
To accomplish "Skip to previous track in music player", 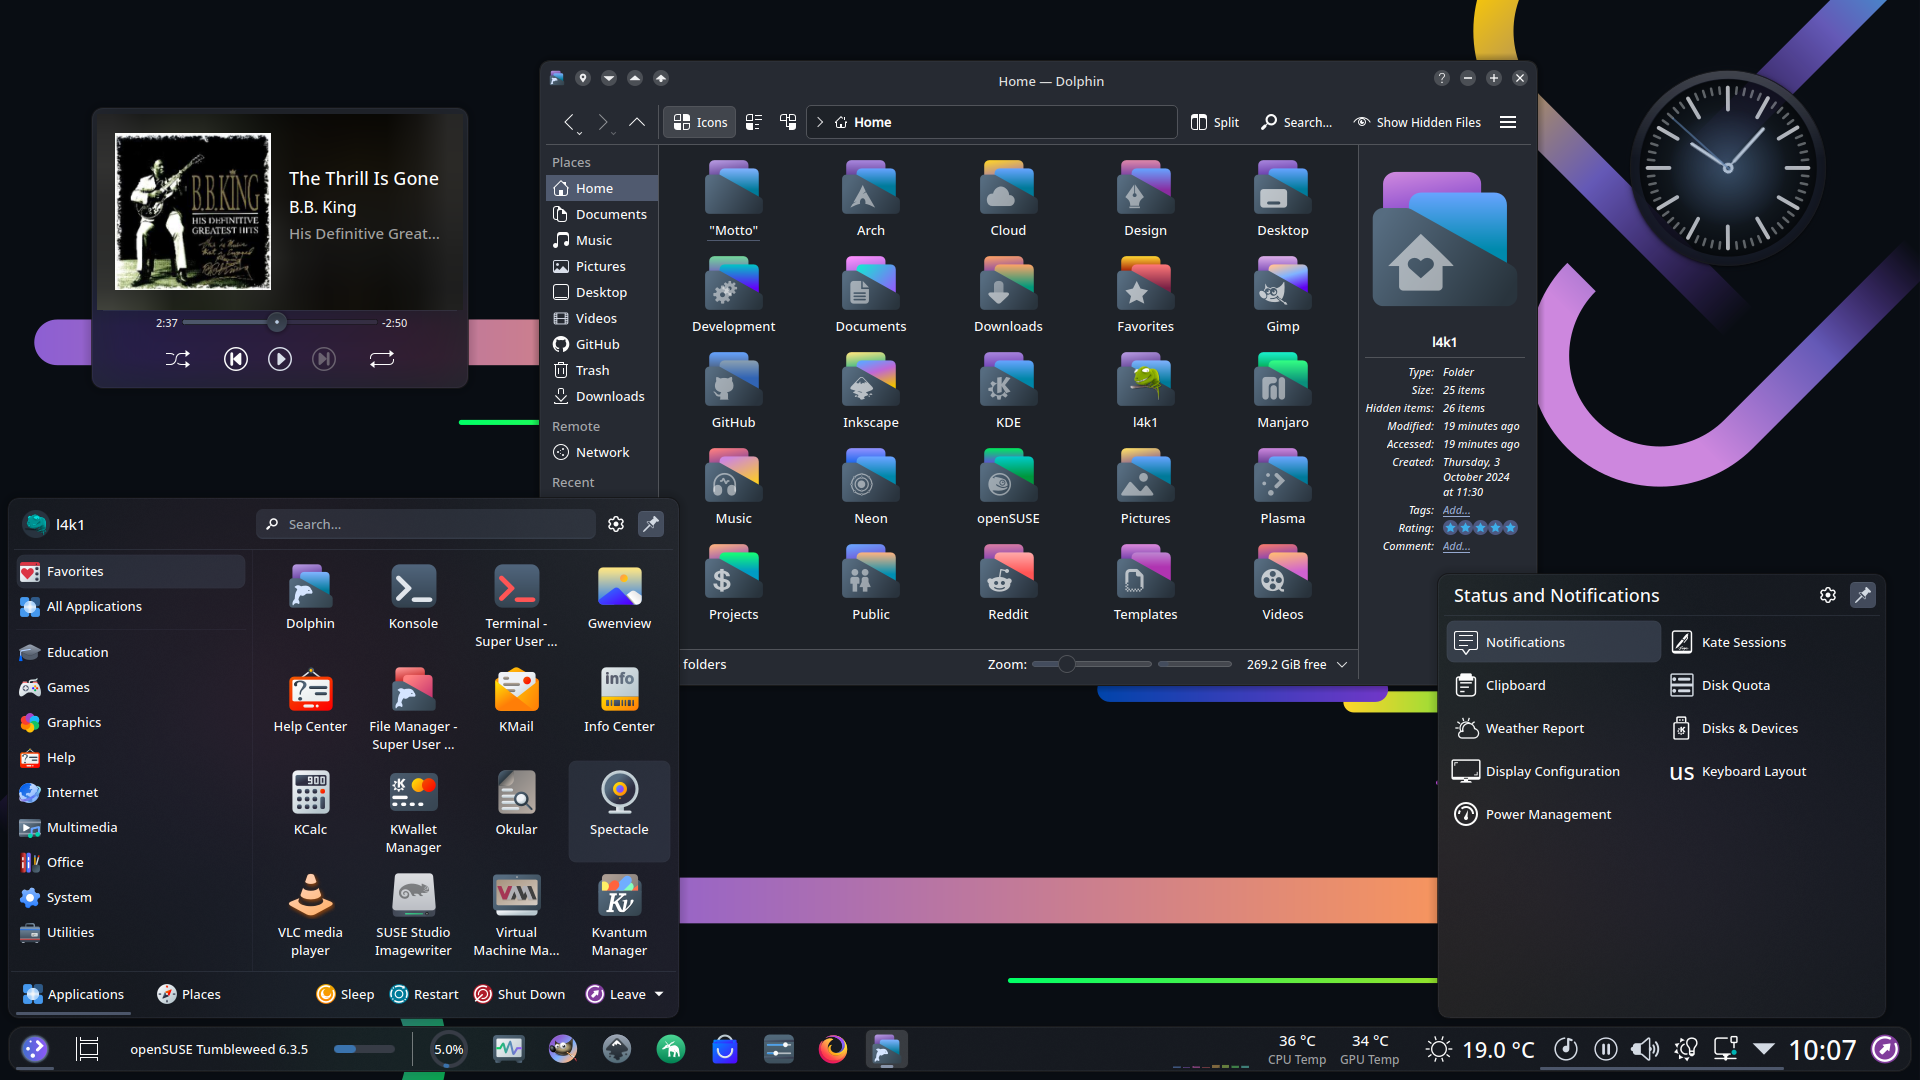I will (236, 359).
